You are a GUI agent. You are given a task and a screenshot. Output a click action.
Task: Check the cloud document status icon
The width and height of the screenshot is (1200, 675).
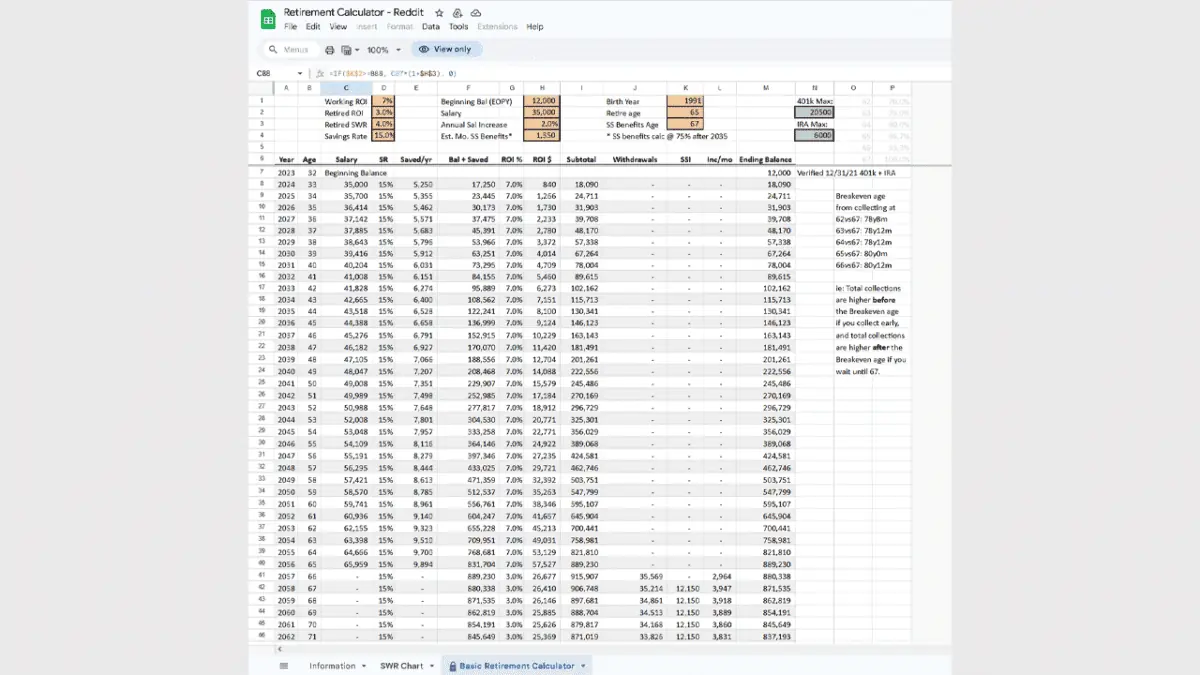tap(475, 13)
